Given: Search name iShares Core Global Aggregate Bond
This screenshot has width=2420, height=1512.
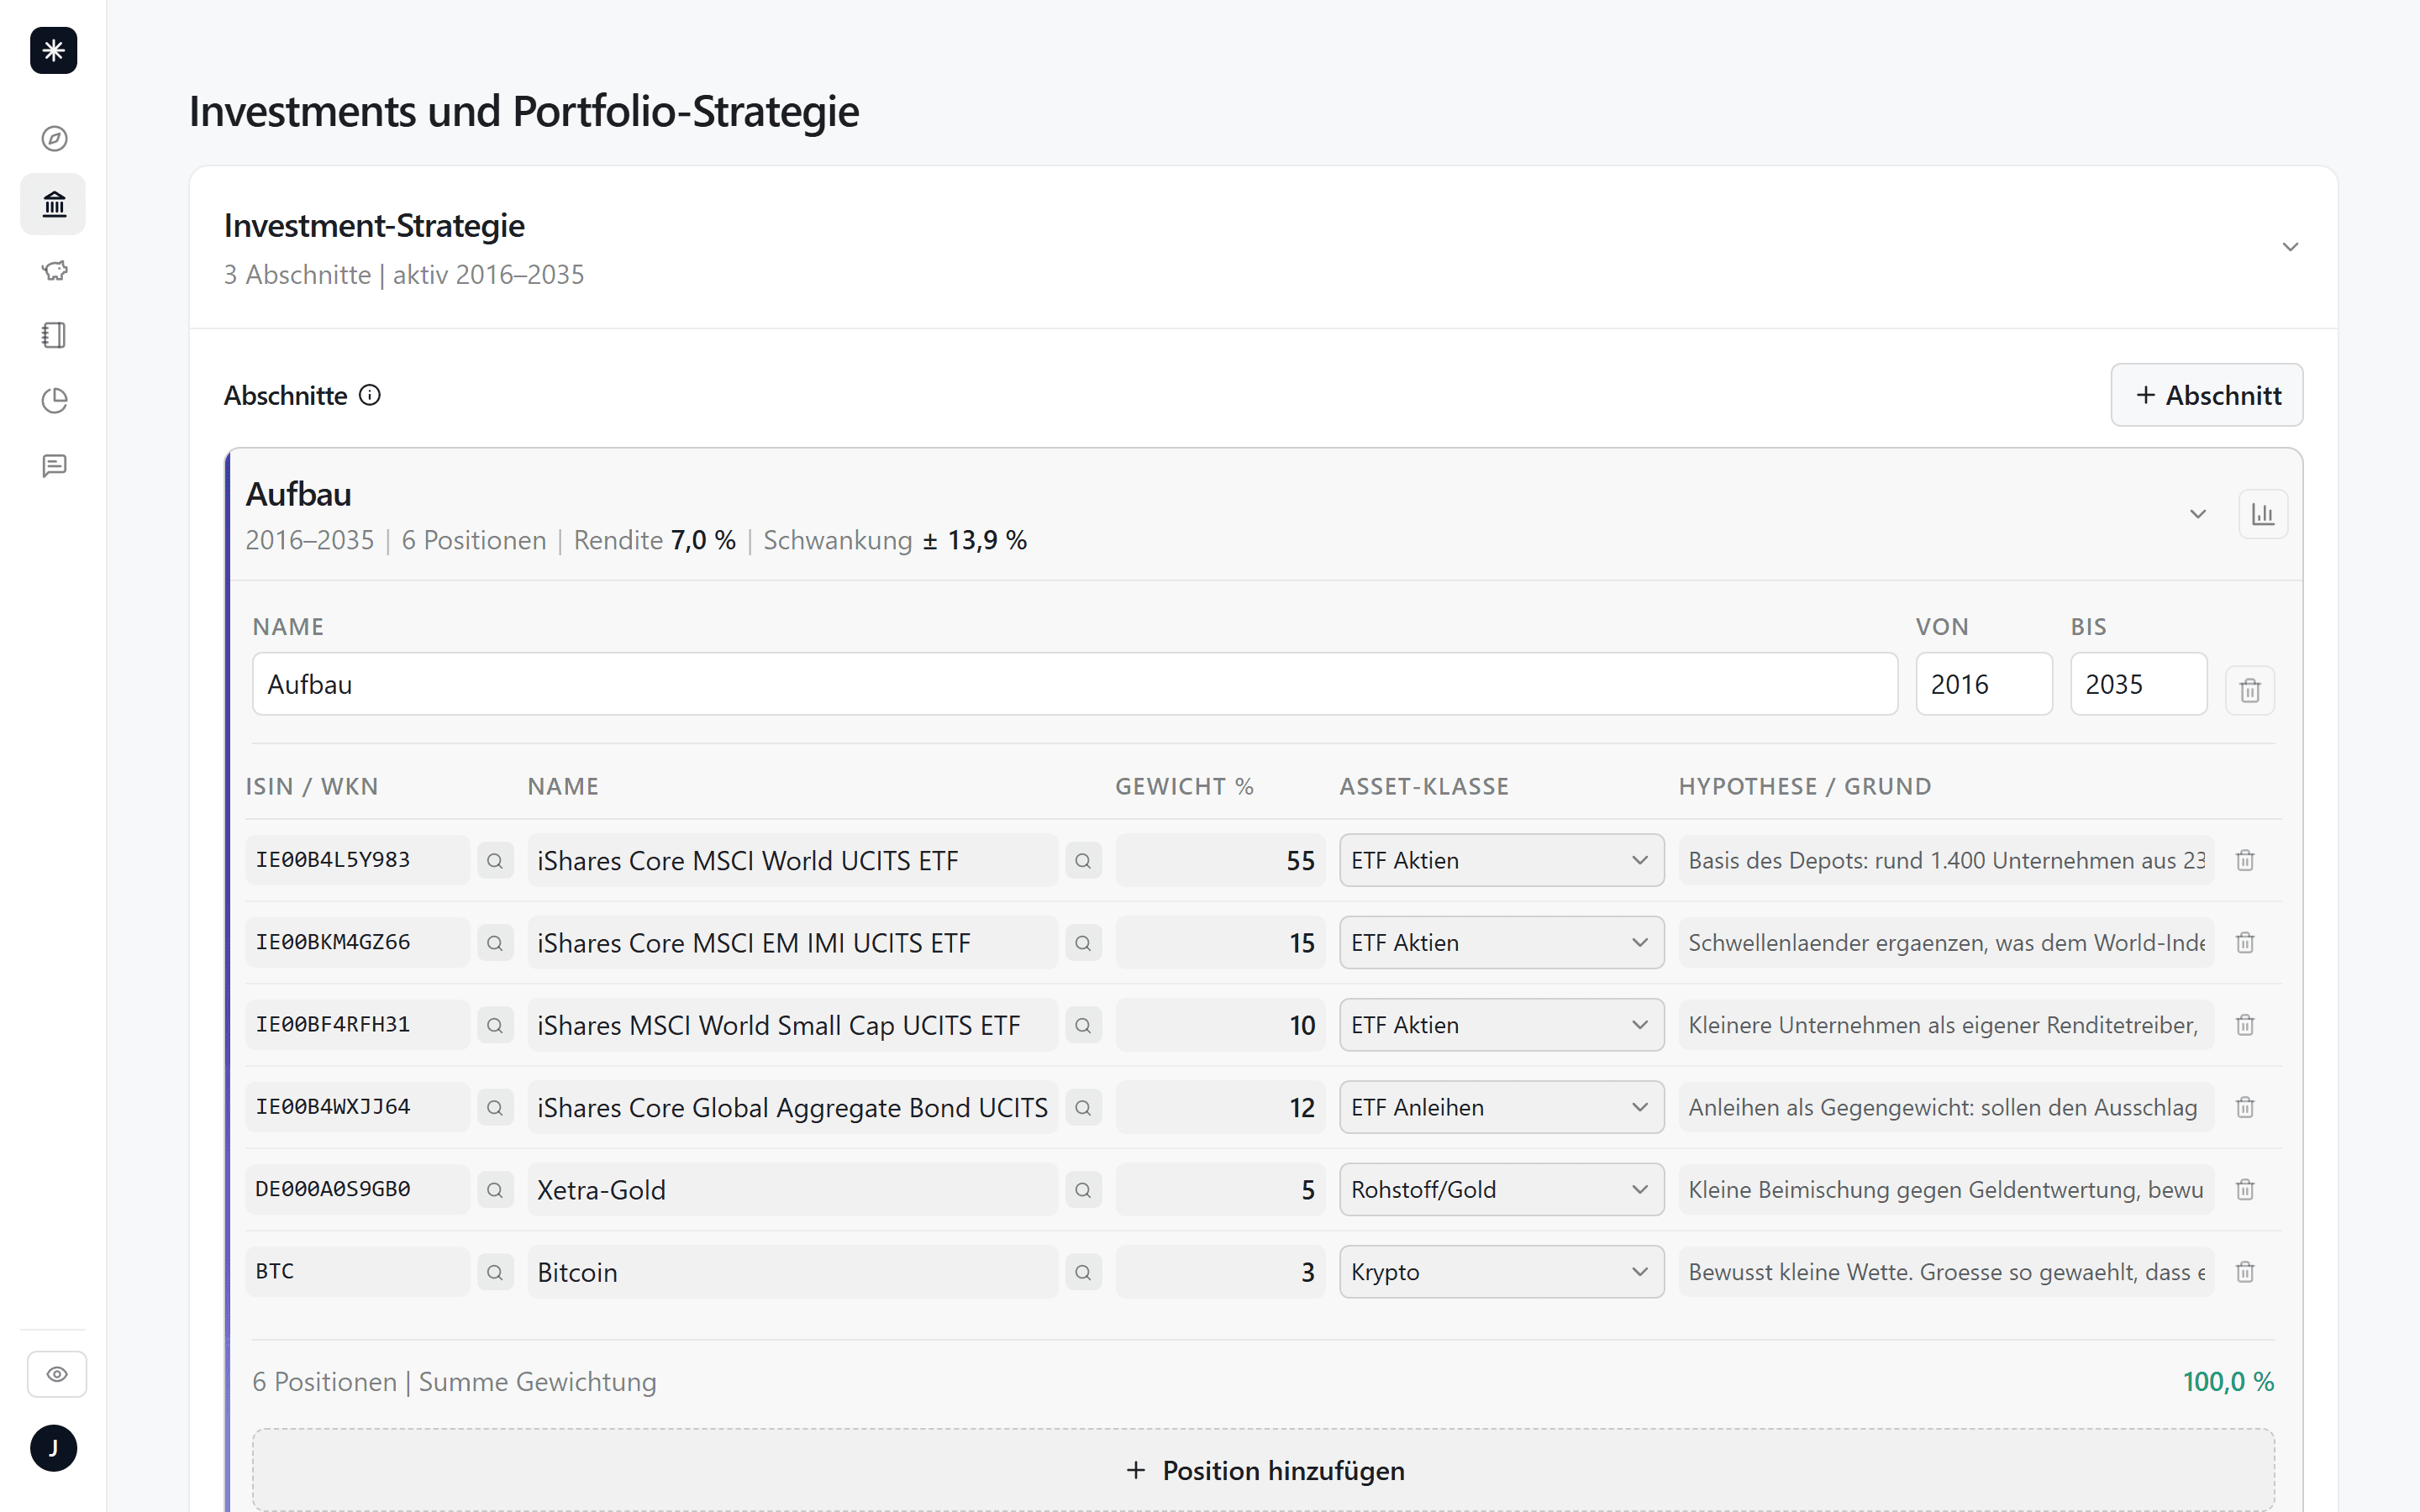Looking at the screenshot, I should tap(1083, 1107).
